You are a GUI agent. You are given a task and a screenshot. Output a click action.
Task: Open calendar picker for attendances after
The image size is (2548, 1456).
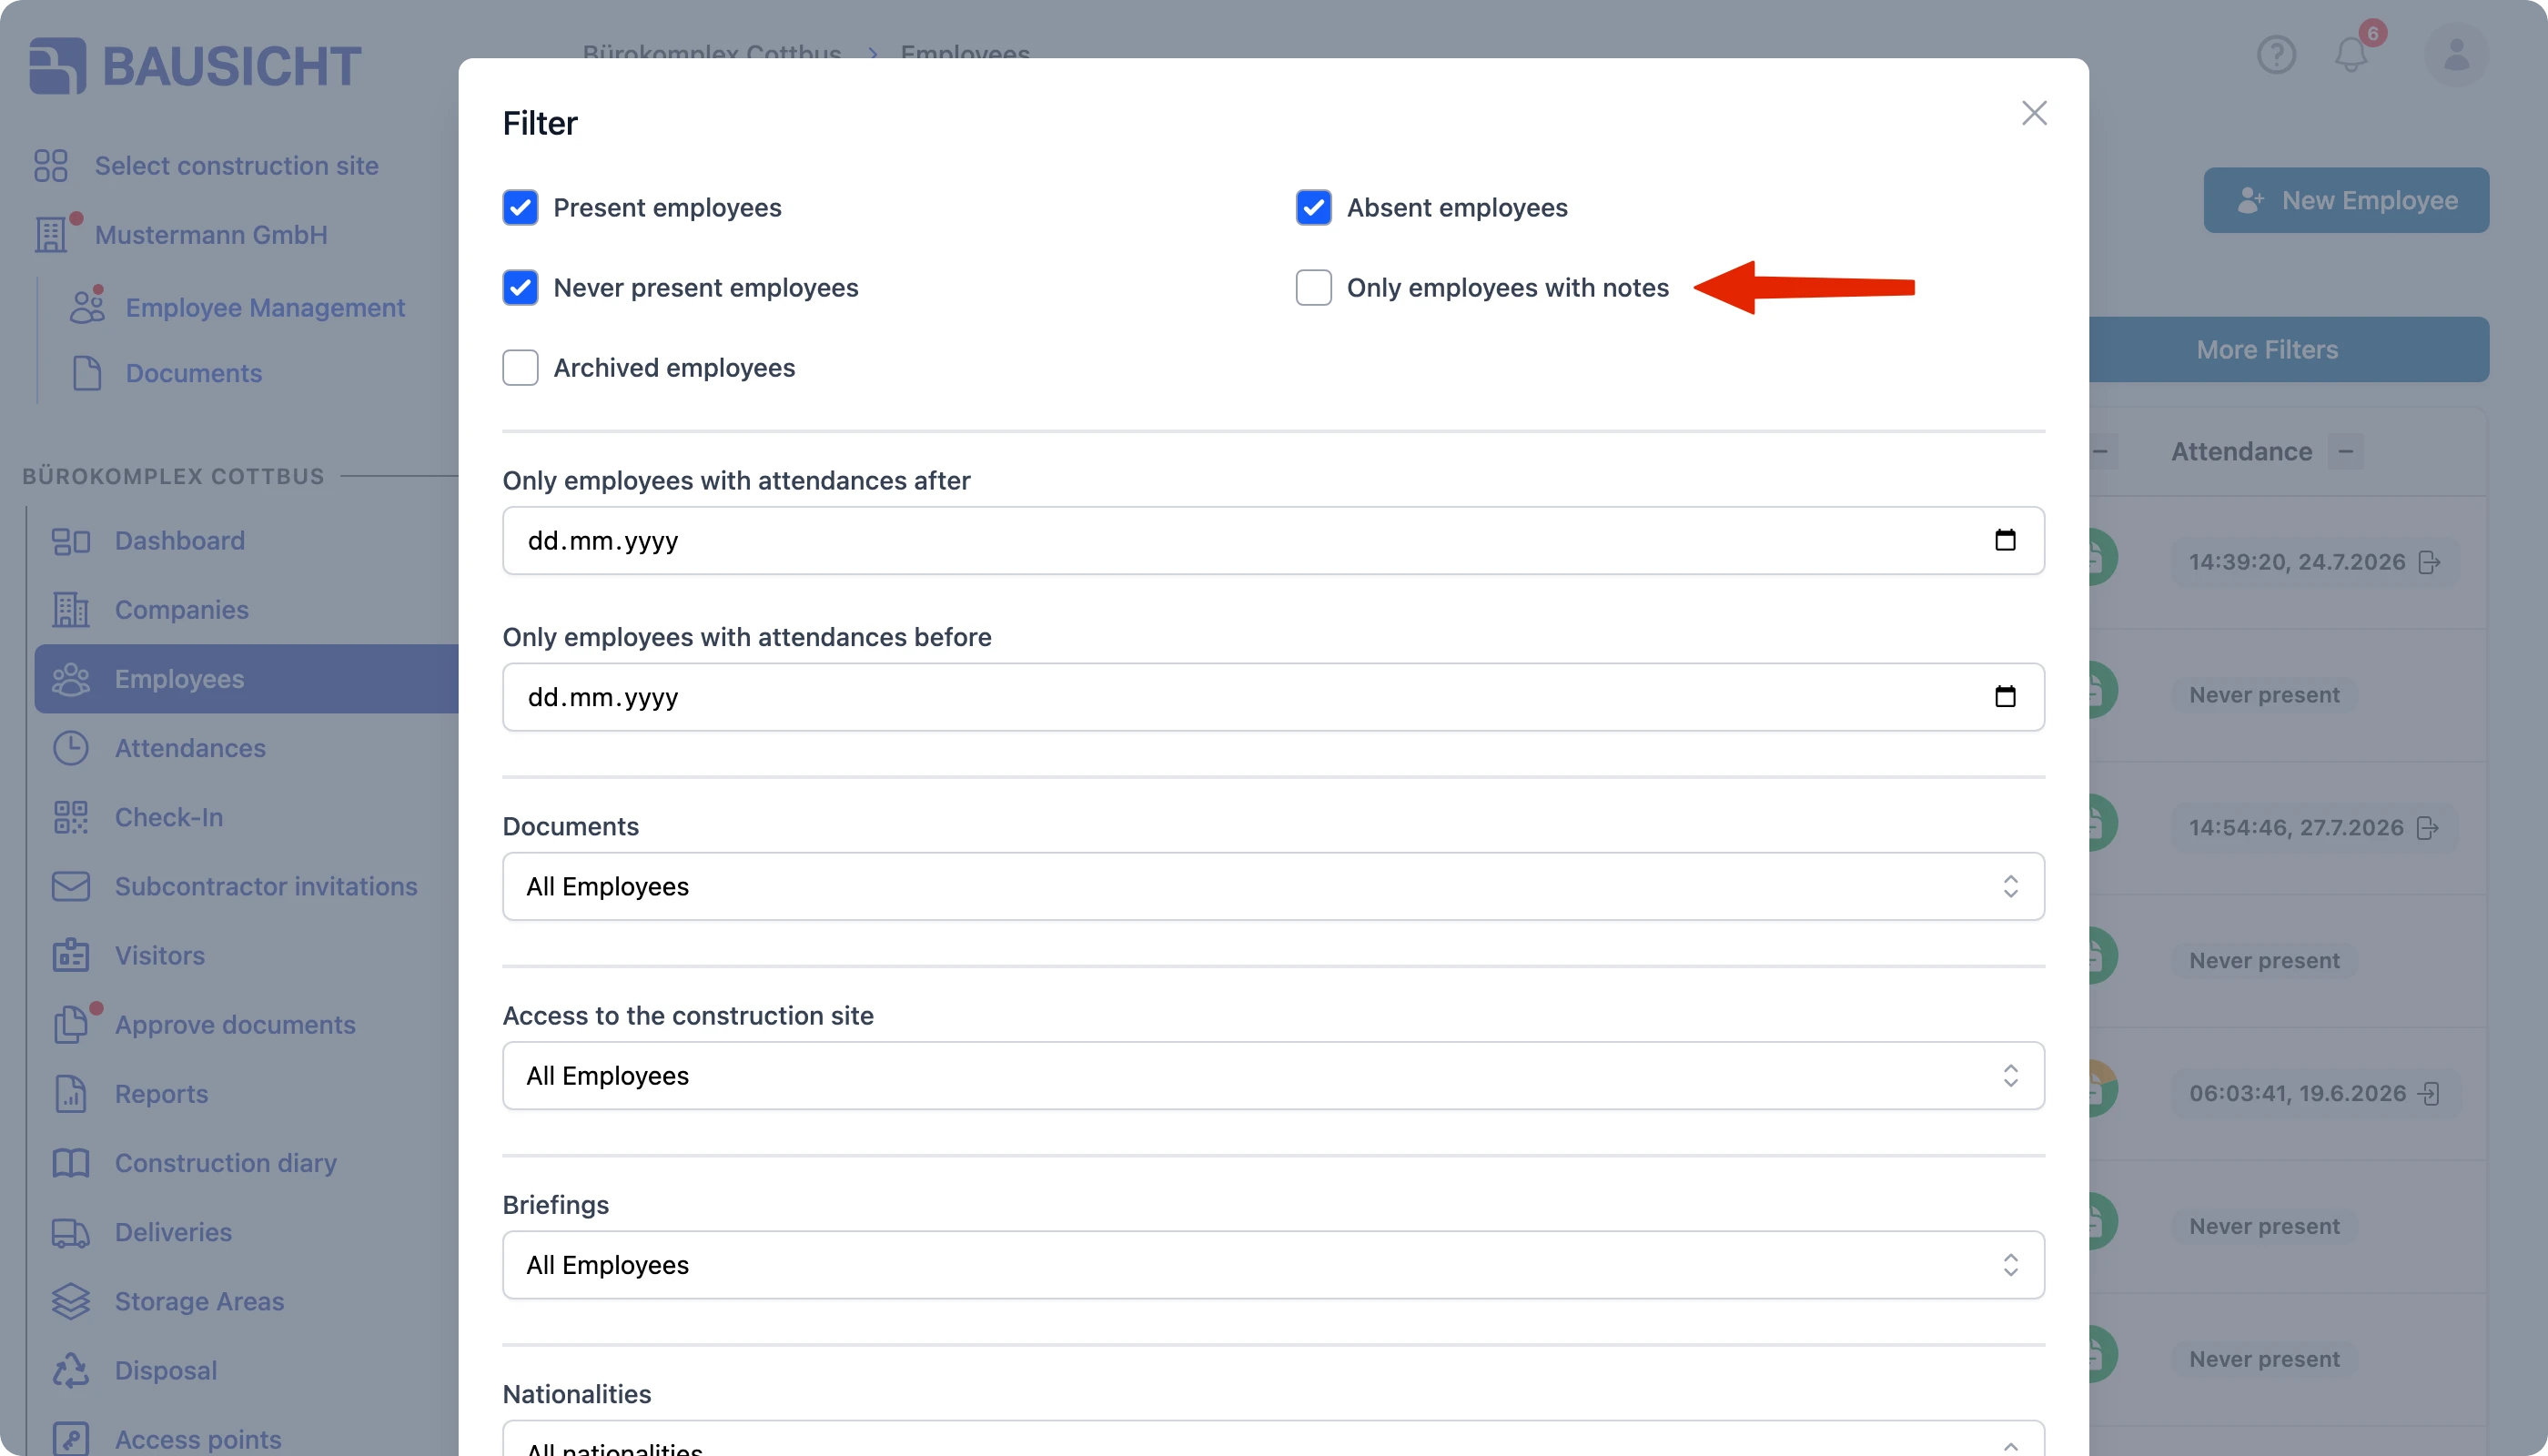point(2004,540)
